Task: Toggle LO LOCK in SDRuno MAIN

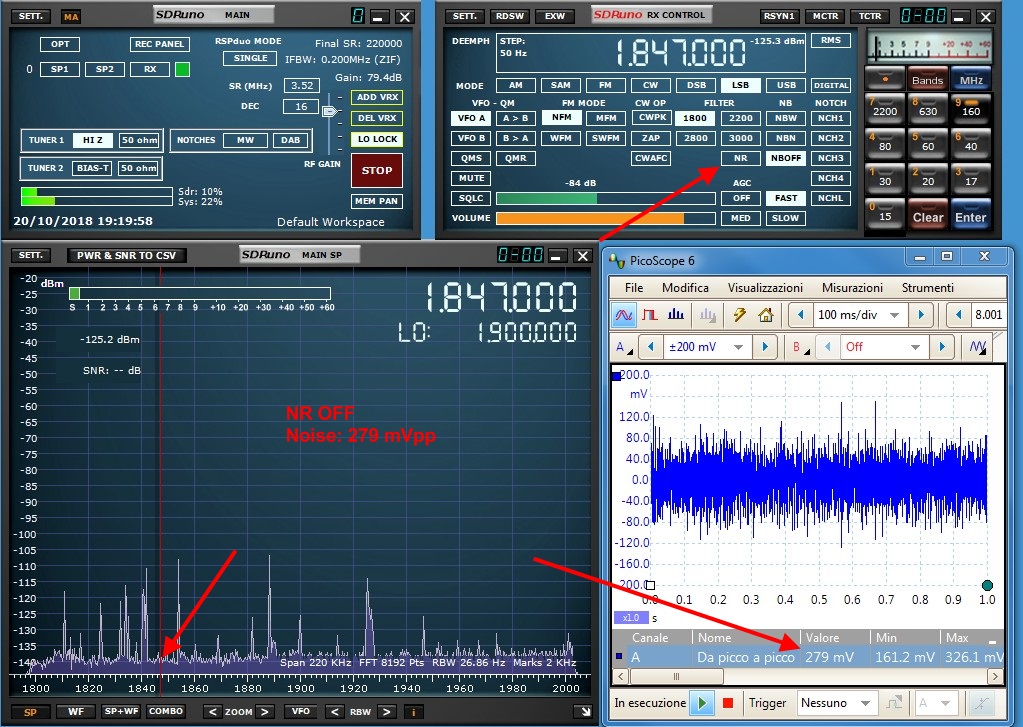Action: [377, 139]
